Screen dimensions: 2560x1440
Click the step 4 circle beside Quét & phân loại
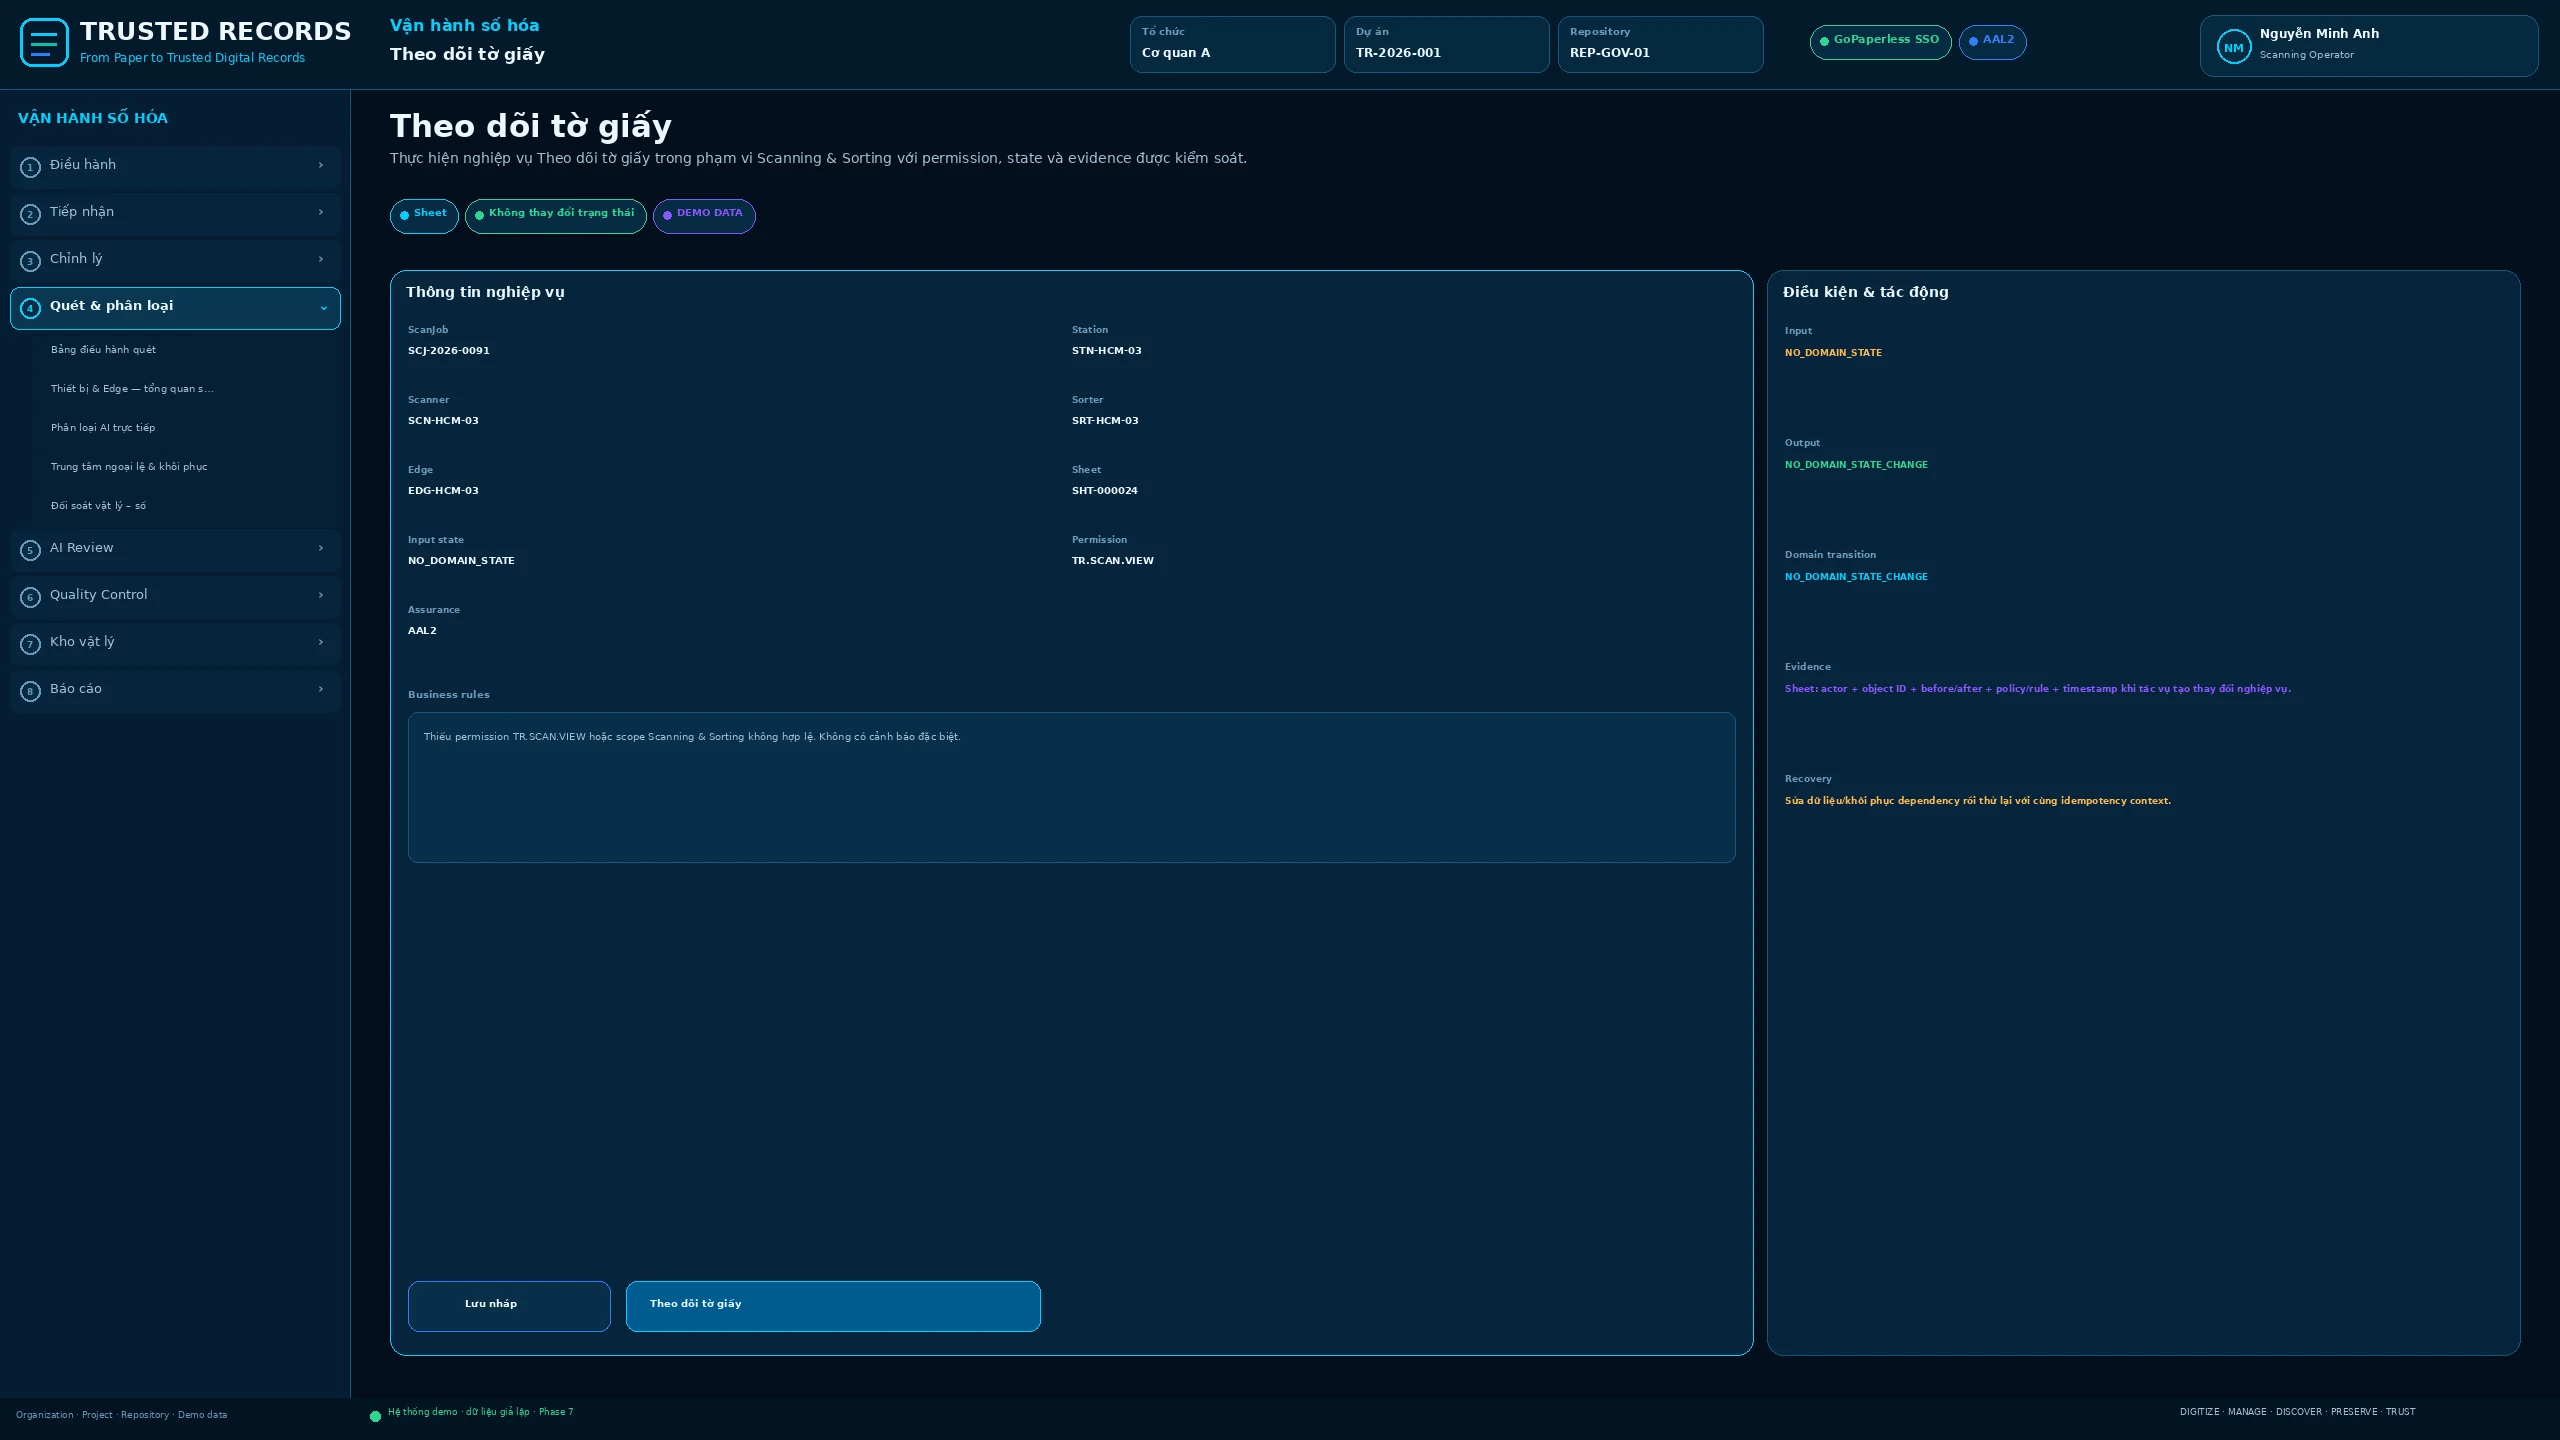30,308
